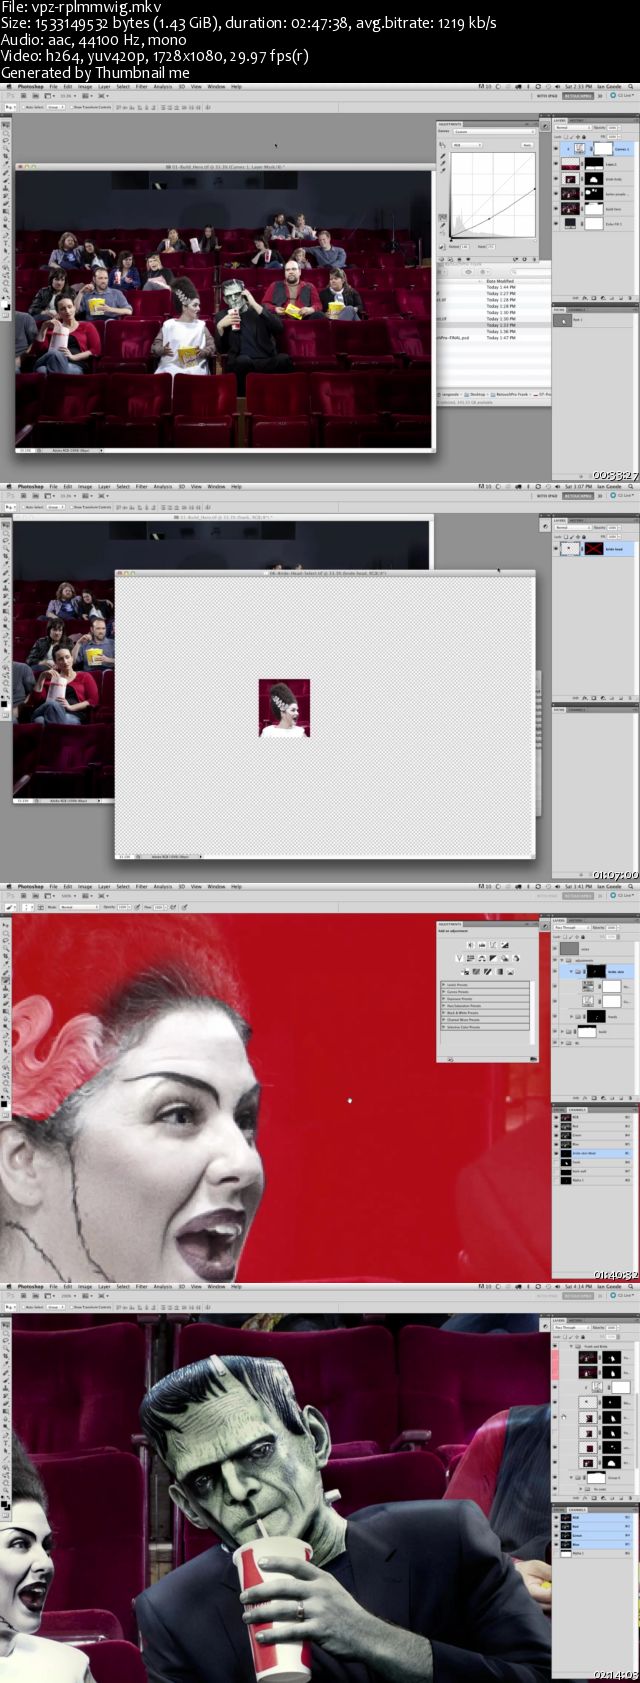In 01:07:00 frame, click bride head layer mask thumbnail
The width and height of the screenshot is (640, 1683).
tap(594, 548)
